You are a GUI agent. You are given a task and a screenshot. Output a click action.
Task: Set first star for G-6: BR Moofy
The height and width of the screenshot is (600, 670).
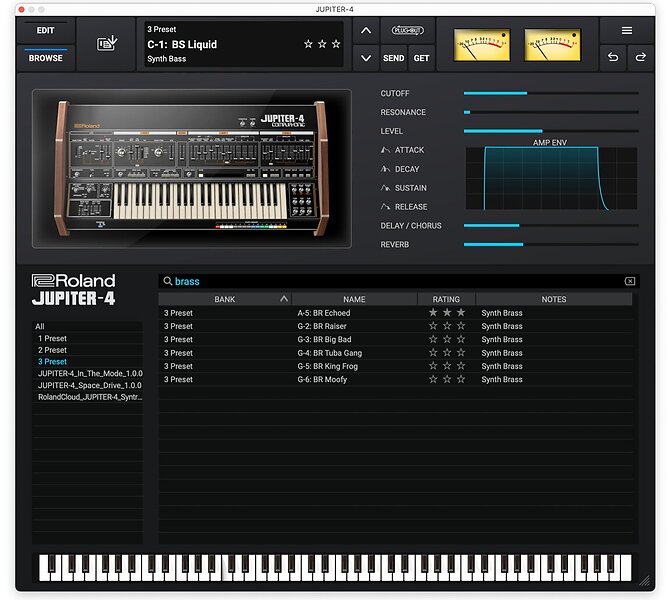[x=433, y=379]
